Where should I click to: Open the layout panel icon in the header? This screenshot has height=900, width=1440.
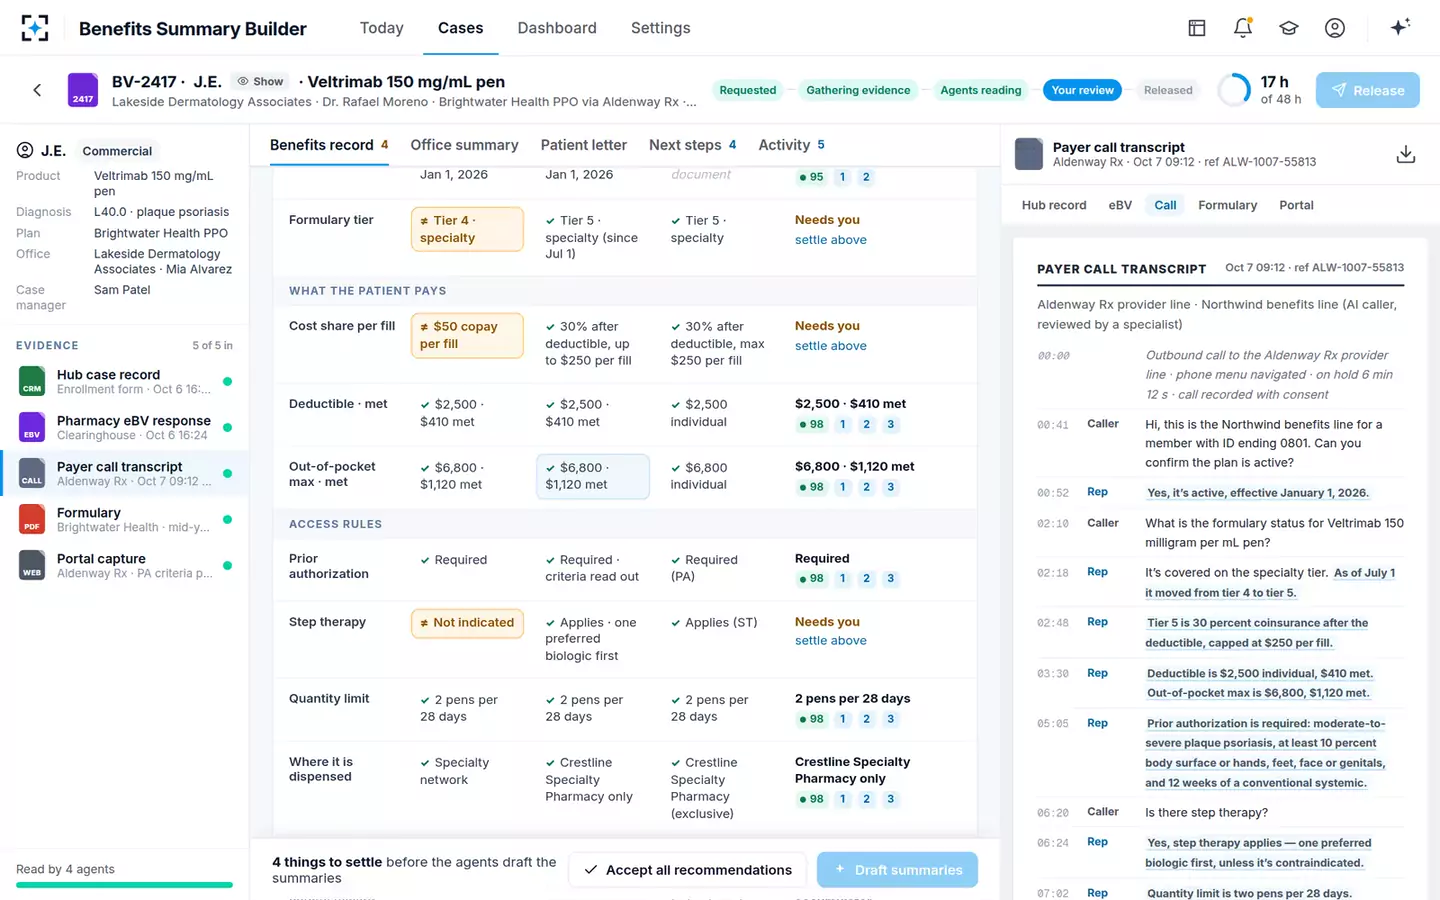[1197, 28]
